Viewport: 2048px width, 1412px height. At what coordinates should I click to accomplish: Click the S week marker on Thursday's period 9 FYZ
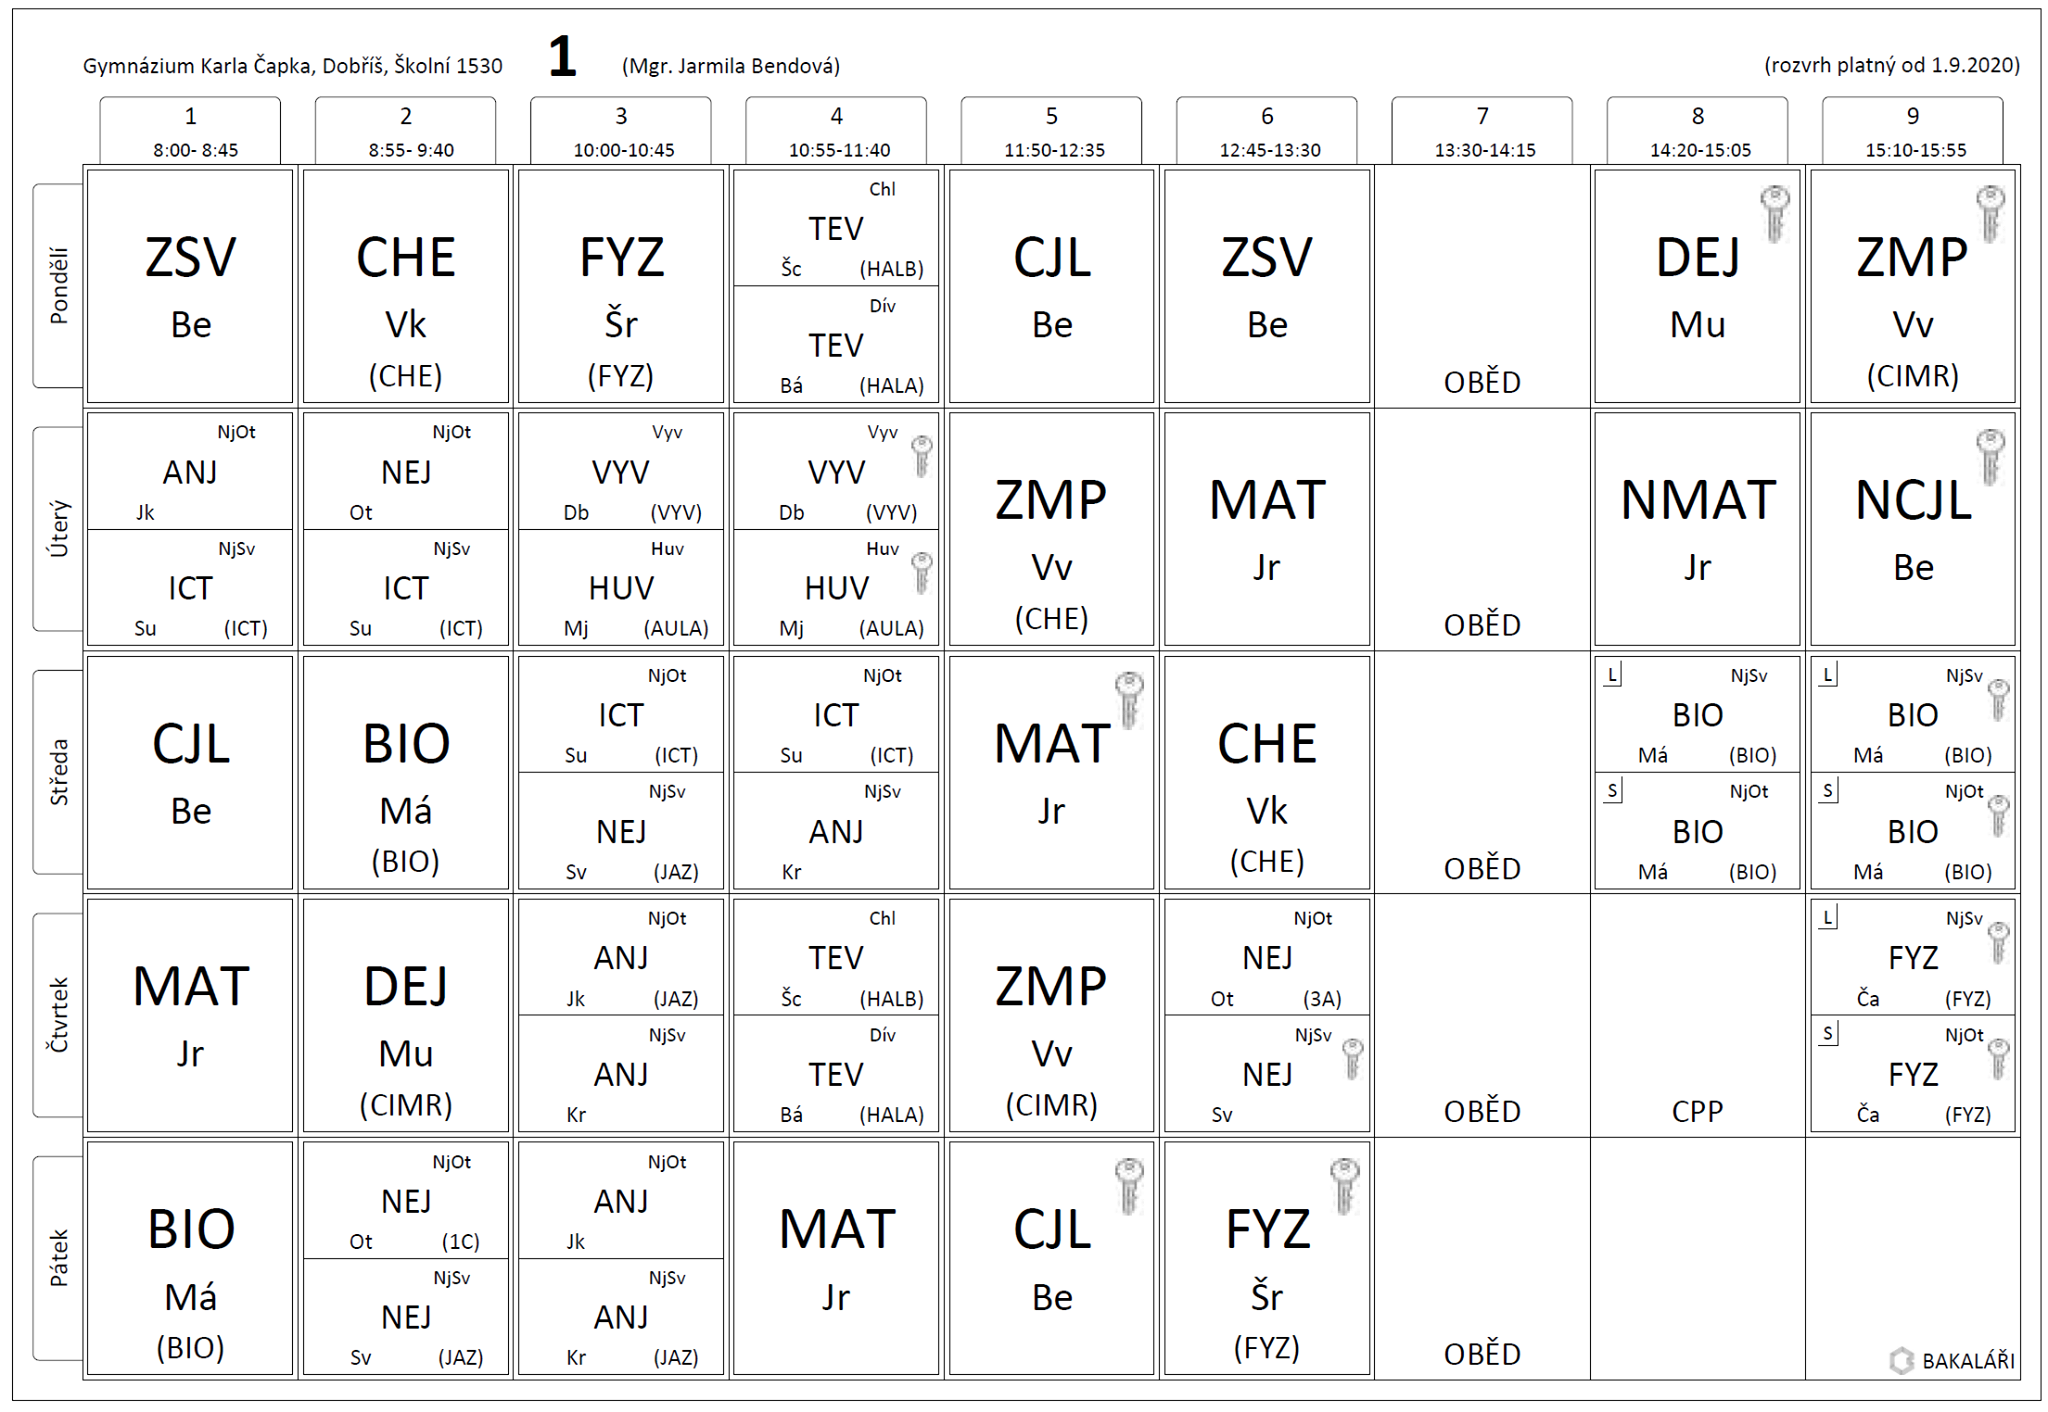(1828, 1033)
